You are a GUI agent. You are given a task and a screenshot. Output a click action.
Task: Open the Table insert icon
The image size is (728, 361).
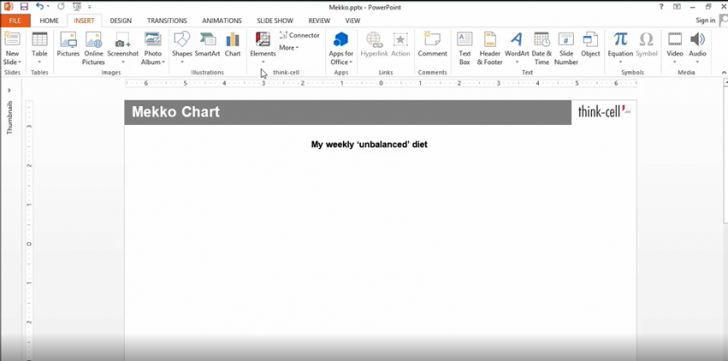click(39, 39)
